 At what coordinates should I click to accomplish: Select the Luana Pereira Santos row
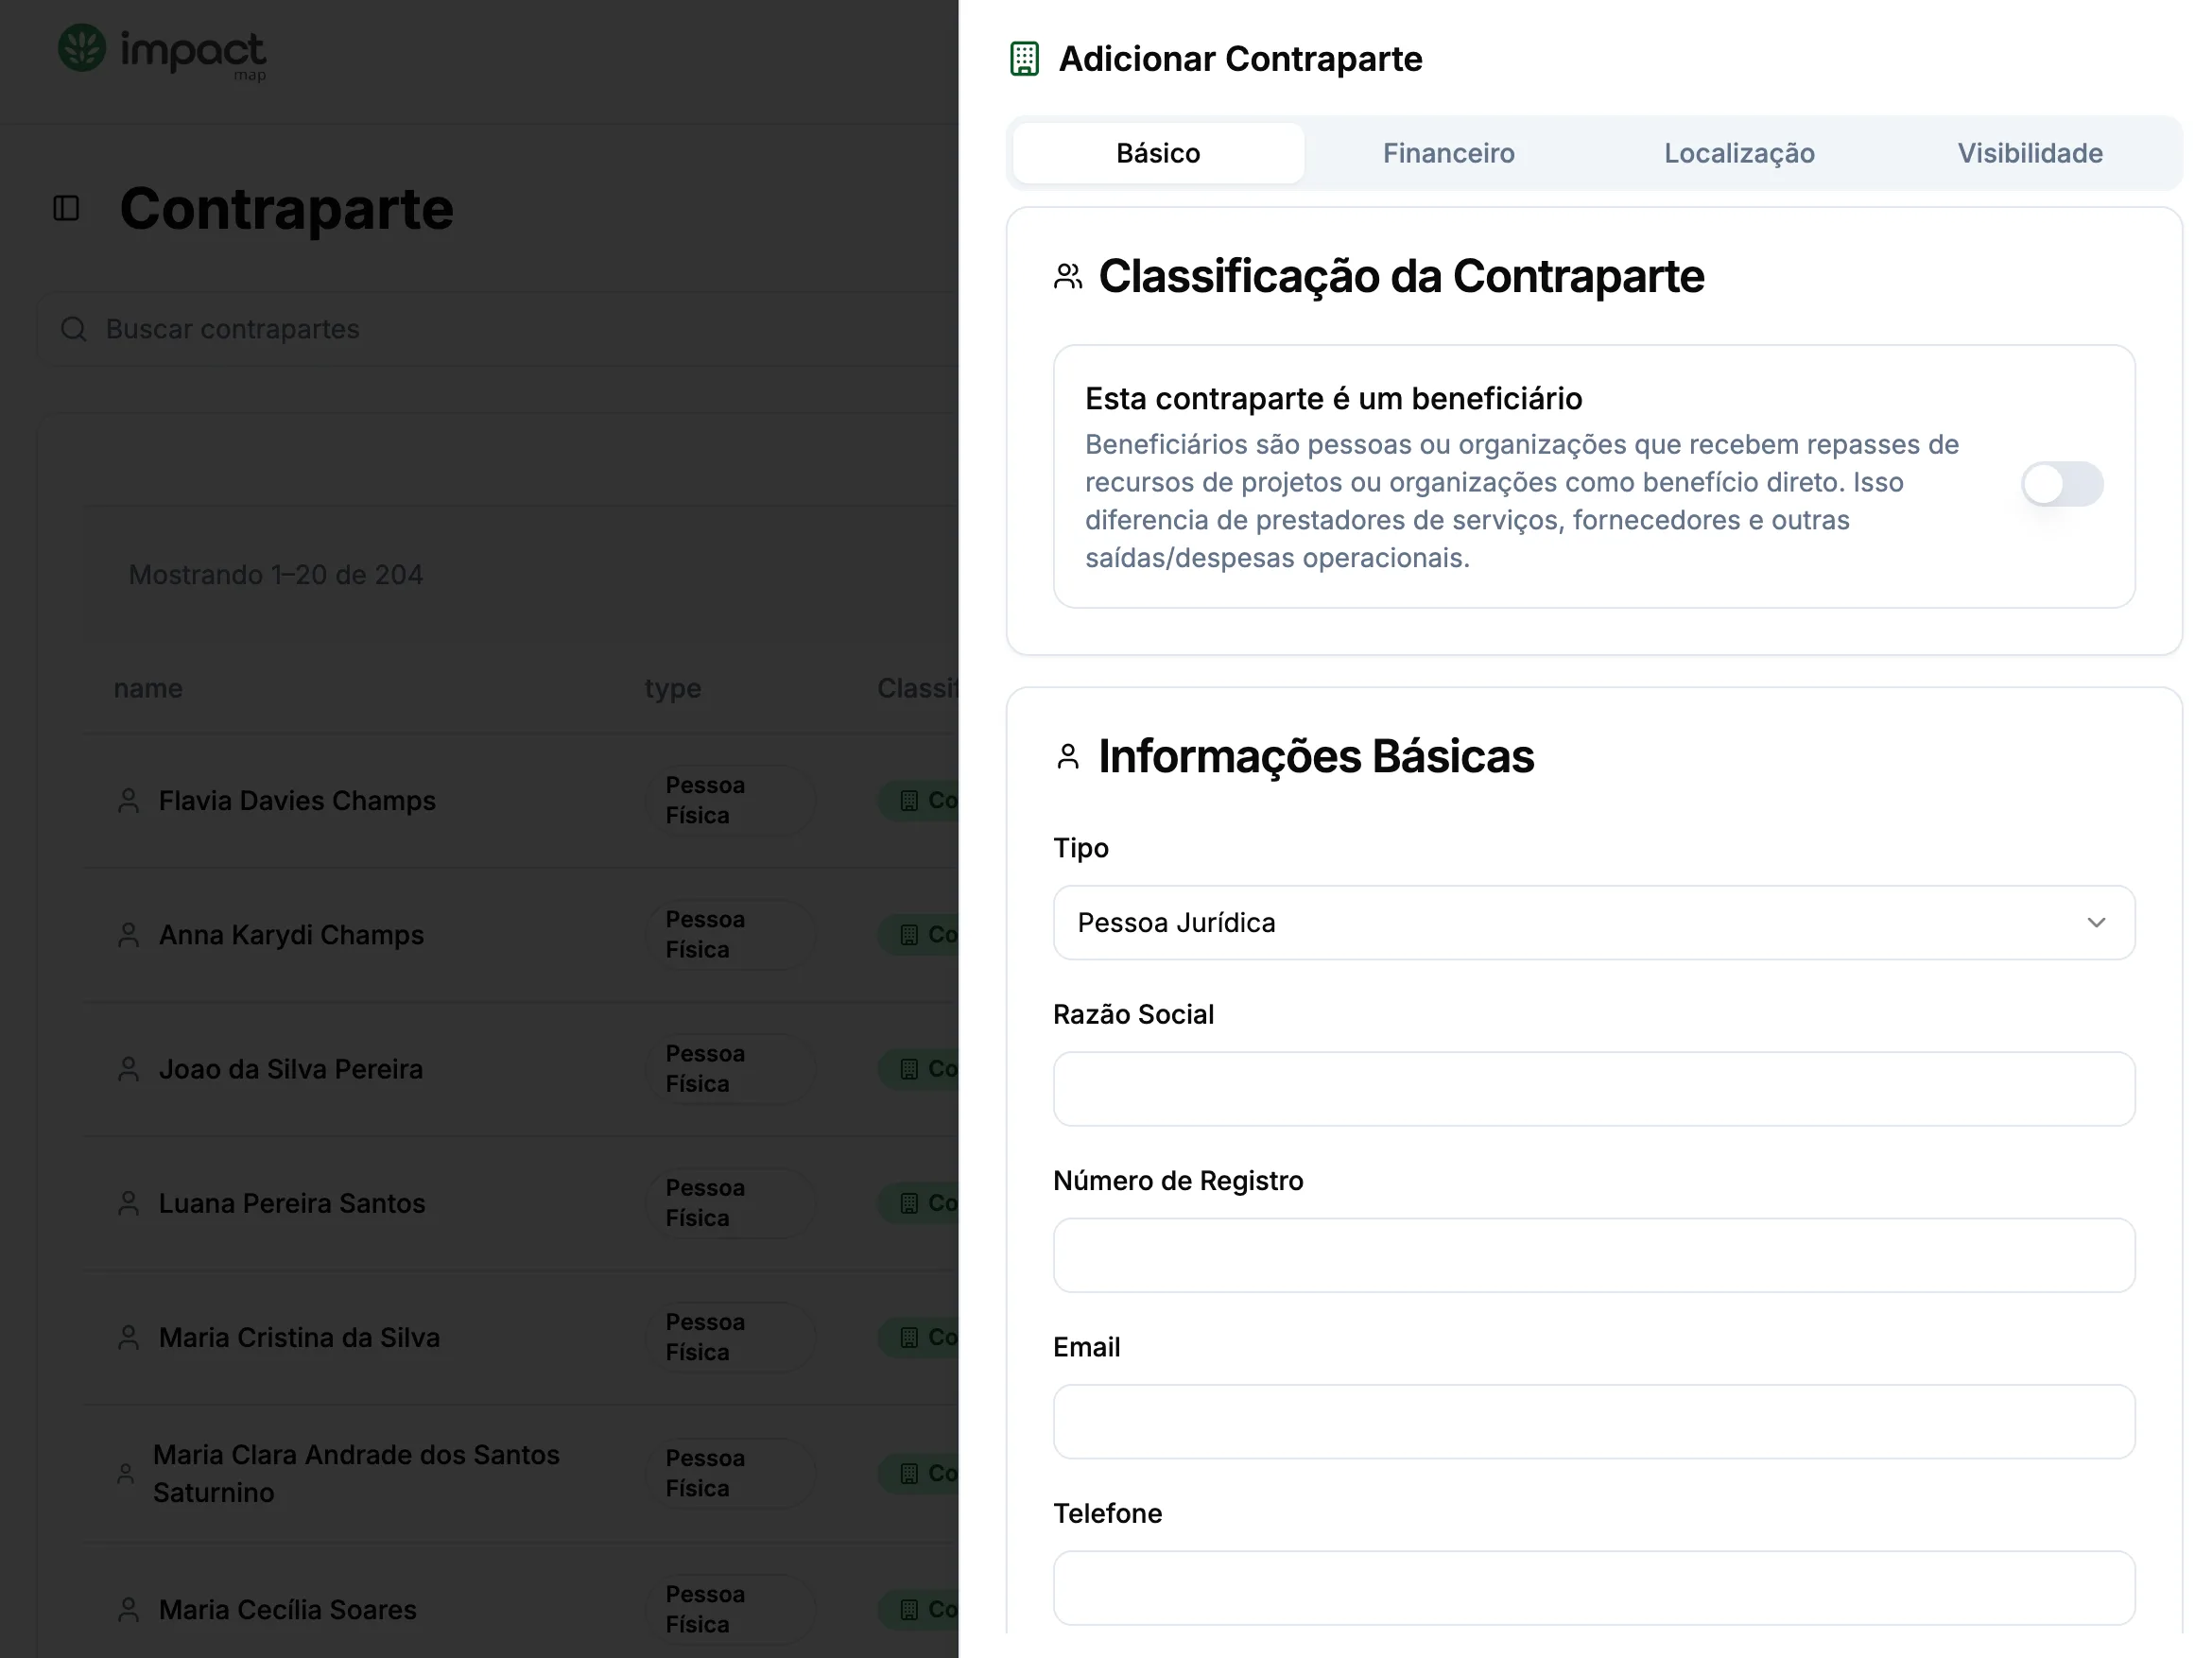(x=521, y=1203)
